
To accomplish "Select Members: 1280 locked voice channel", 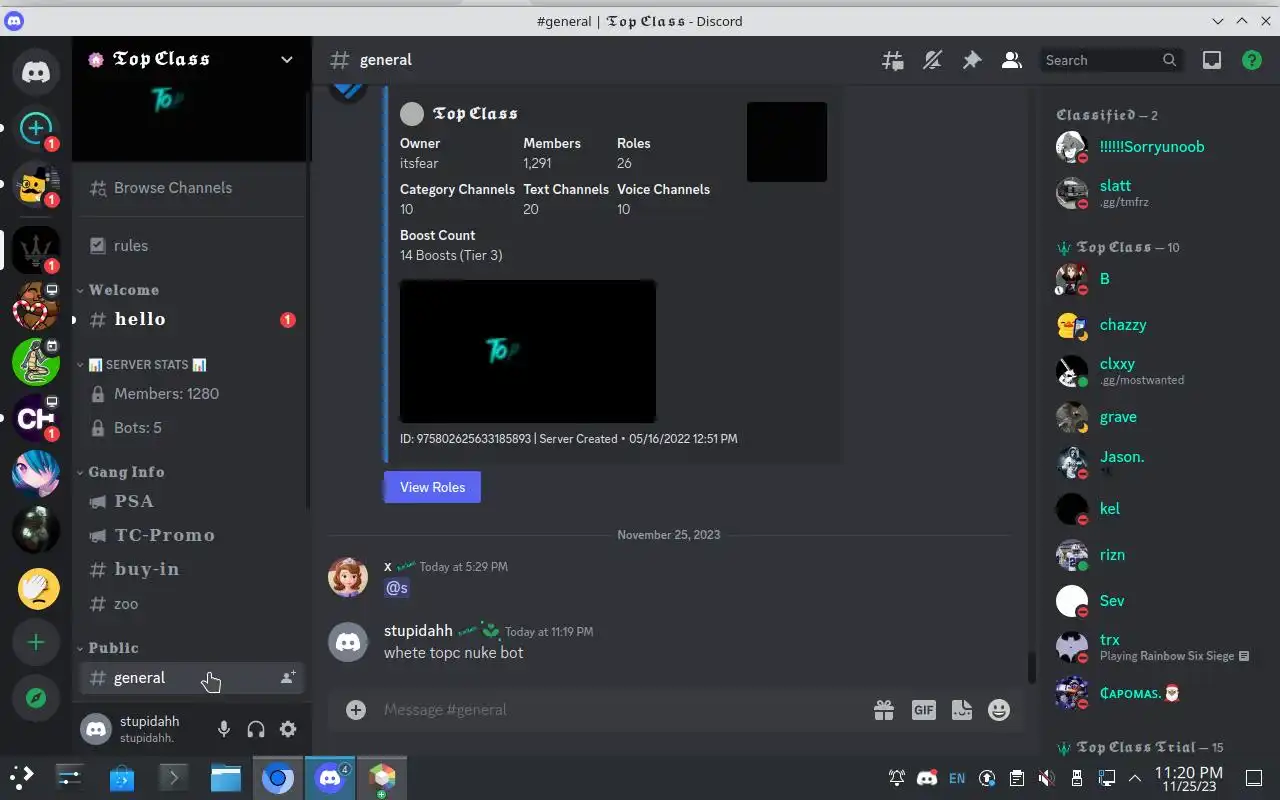I will pyautogui.click(x=191, y=394).
